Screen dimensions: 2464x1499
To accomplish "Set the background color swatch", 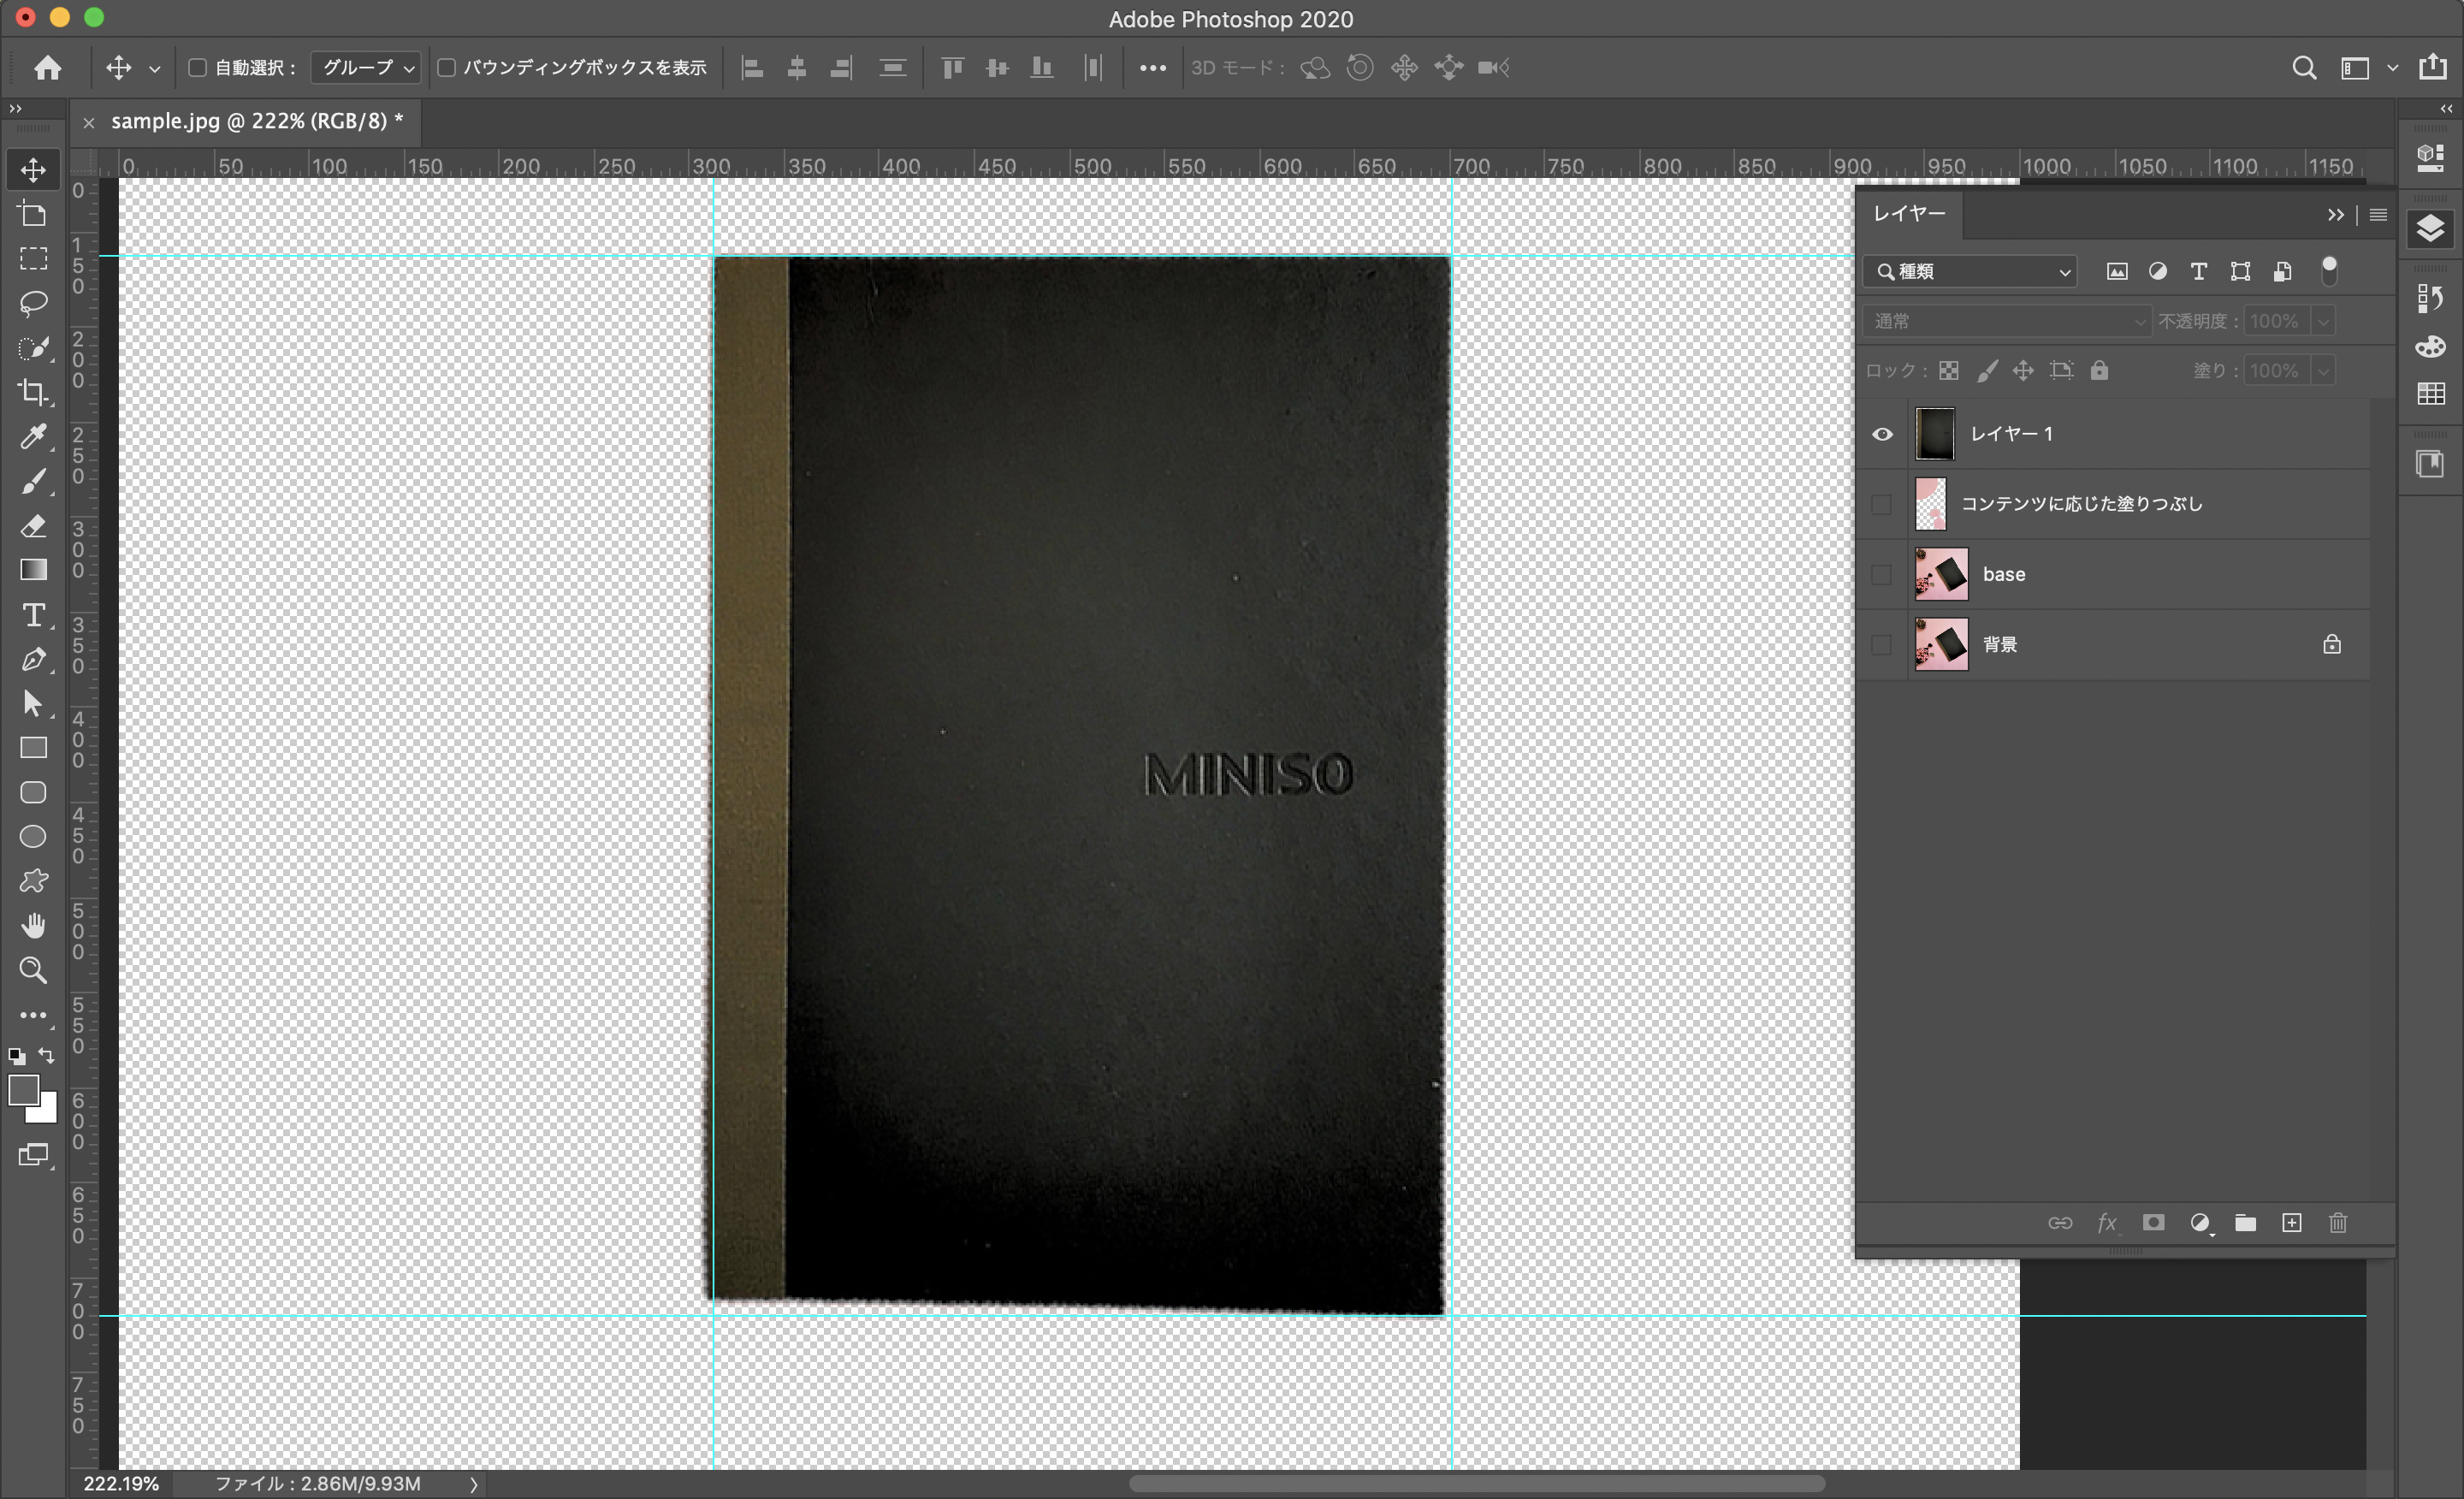I will (47, 1111).
